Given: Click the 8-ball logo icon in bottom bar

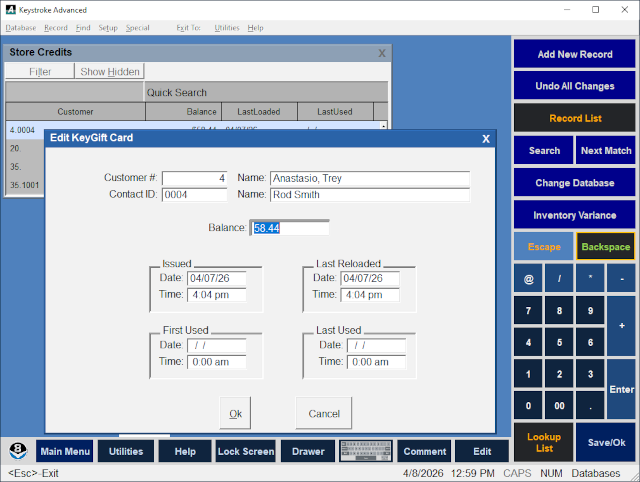Looking at the screenshot, I should (19, 451).
